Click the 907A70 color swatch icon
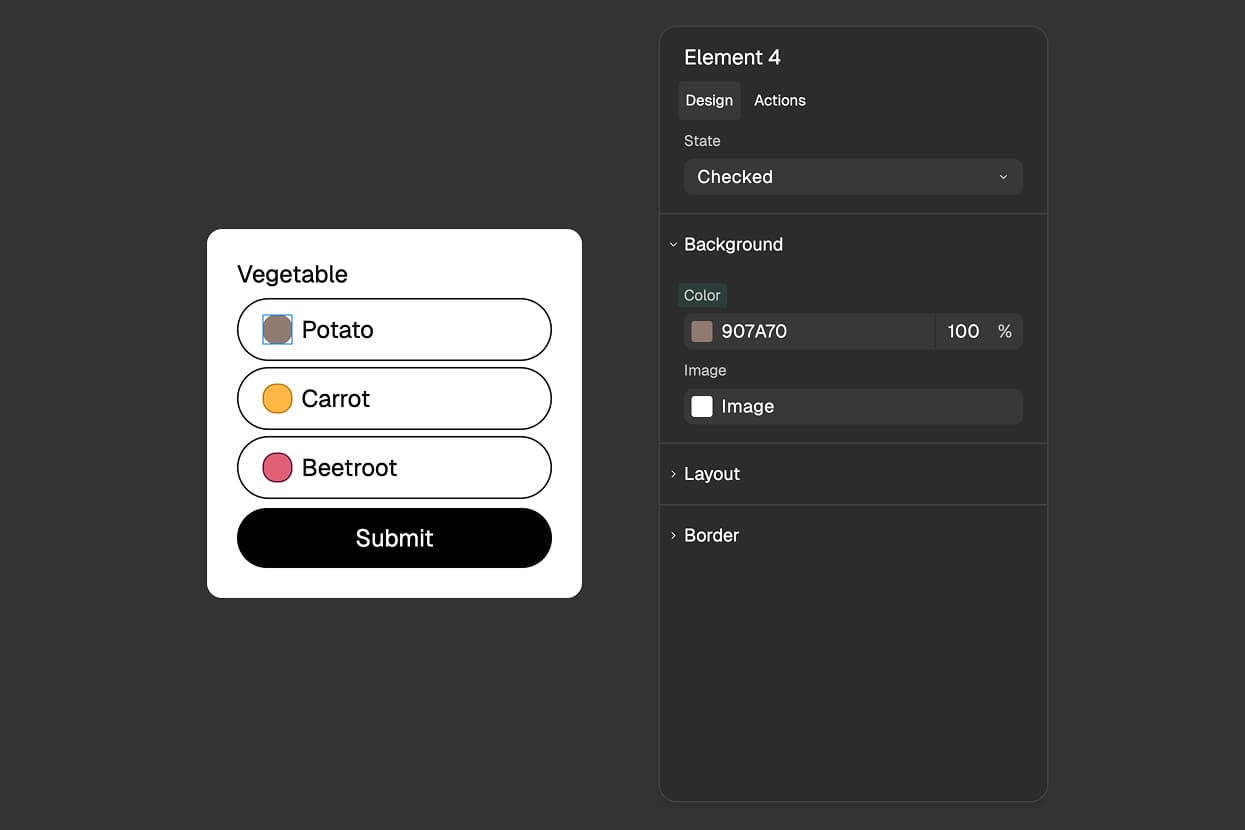1245x830 pixels. 700,331
